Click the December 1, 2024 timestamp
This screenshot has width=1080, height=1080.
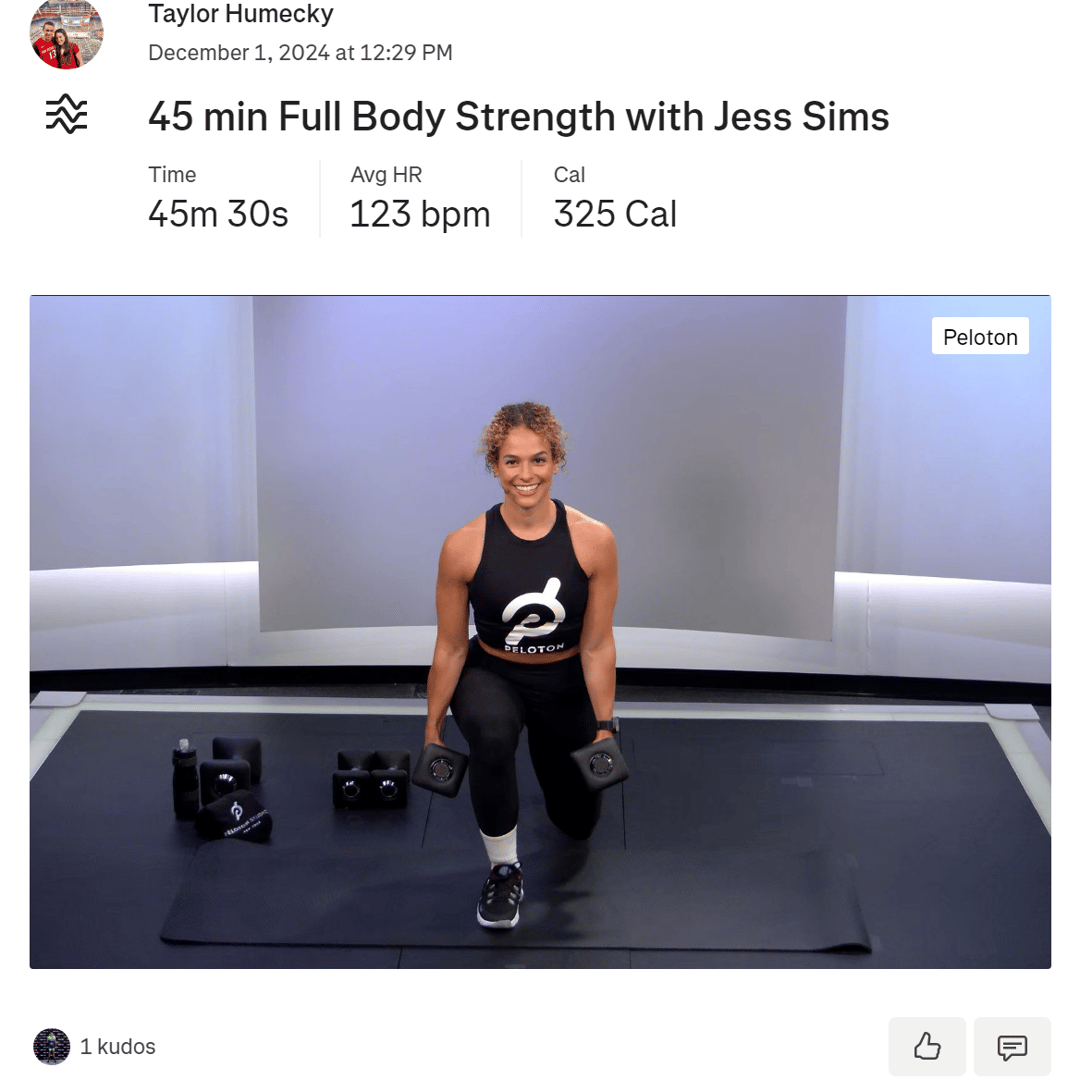pyautogui.click(x=300, y=52)
